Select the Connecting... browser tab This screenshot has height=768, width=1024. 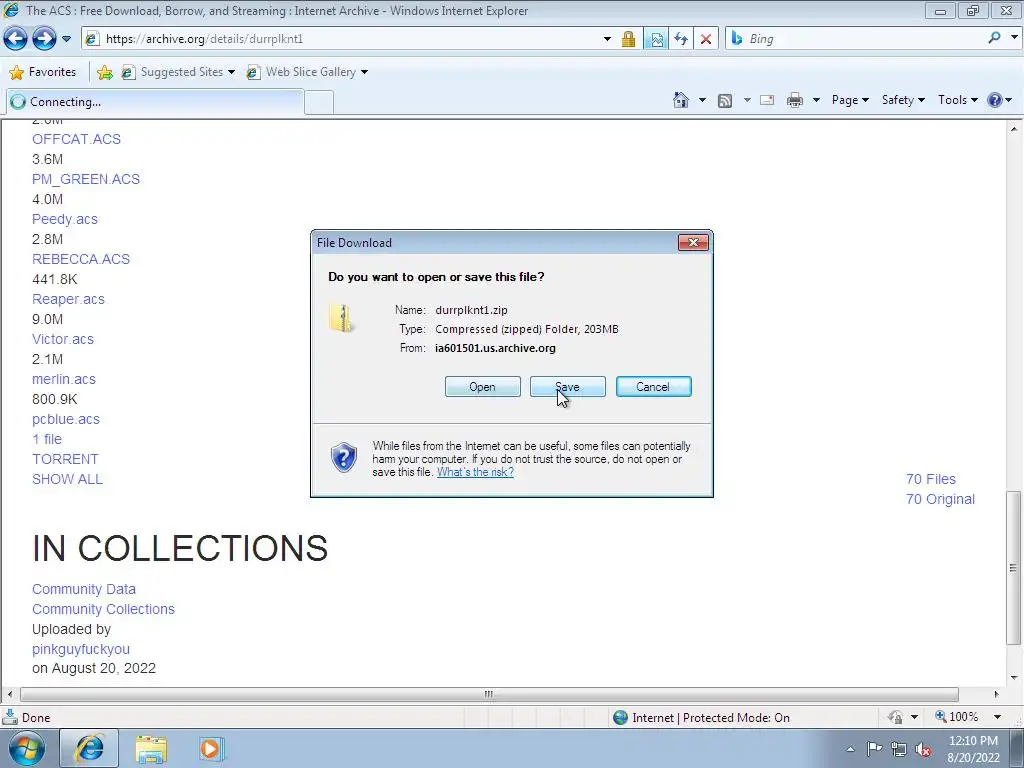click(155, 102)
